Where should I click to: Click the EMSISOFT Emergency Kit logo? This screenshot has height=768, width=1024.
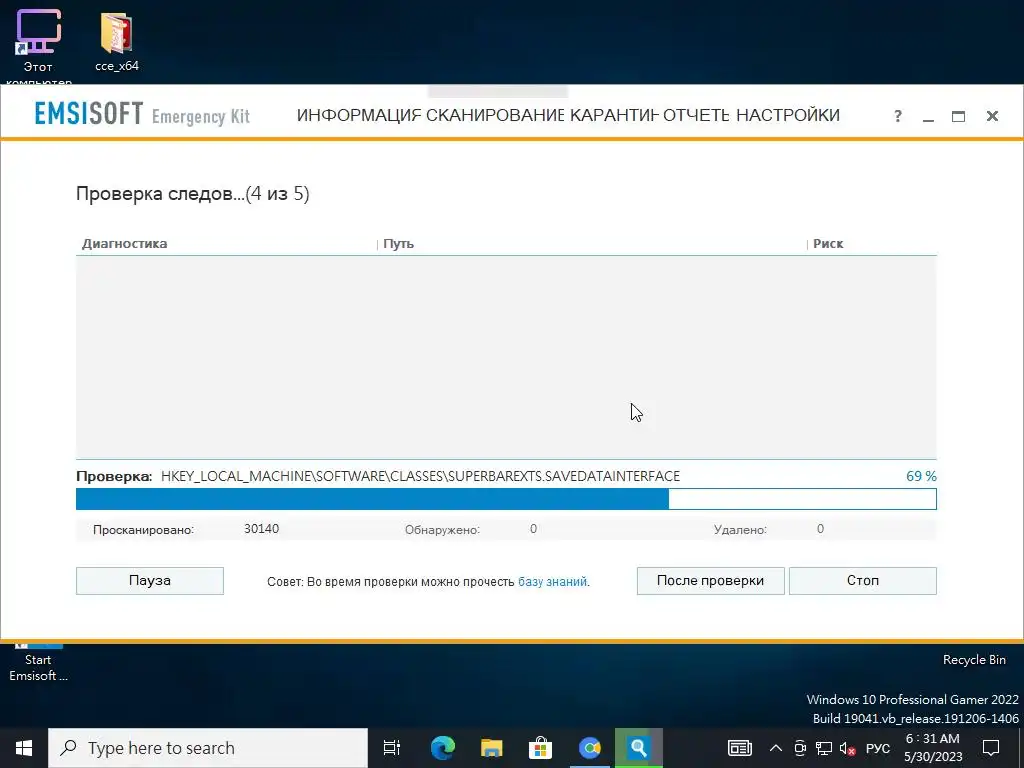pos(142,114)
